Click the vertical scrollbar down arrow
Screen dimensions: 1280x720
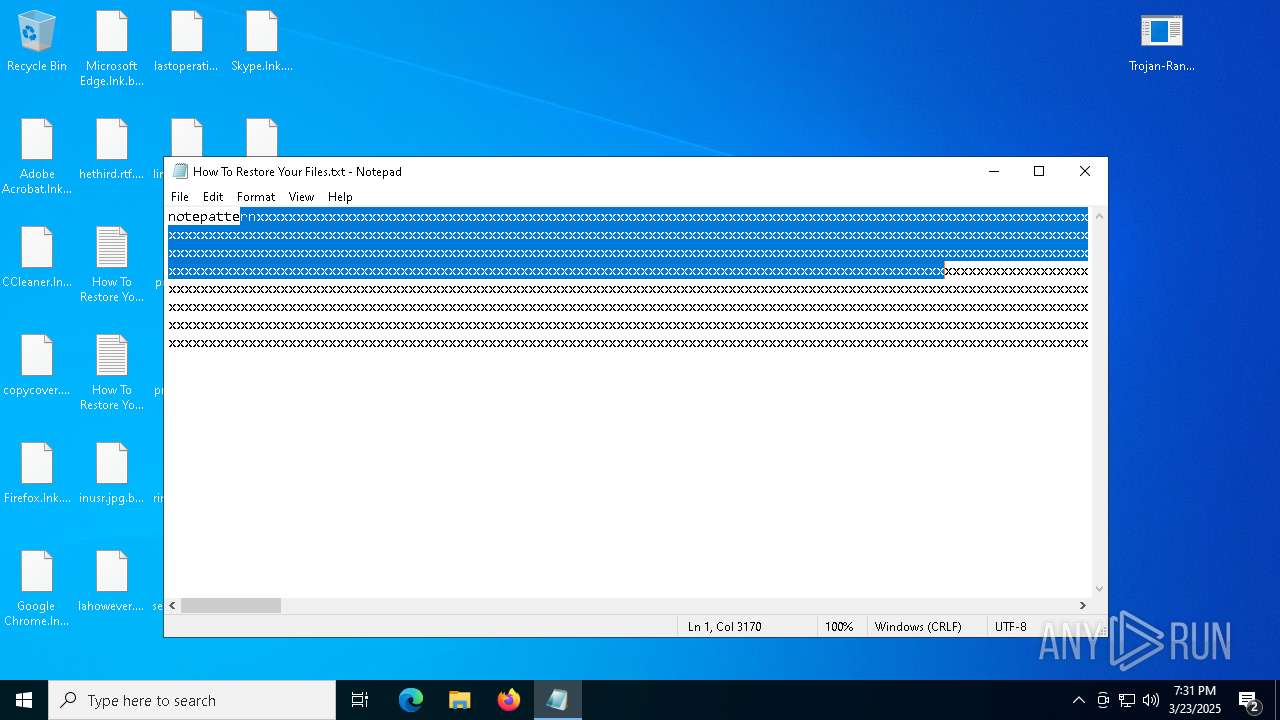click(x=1099, y=589)
